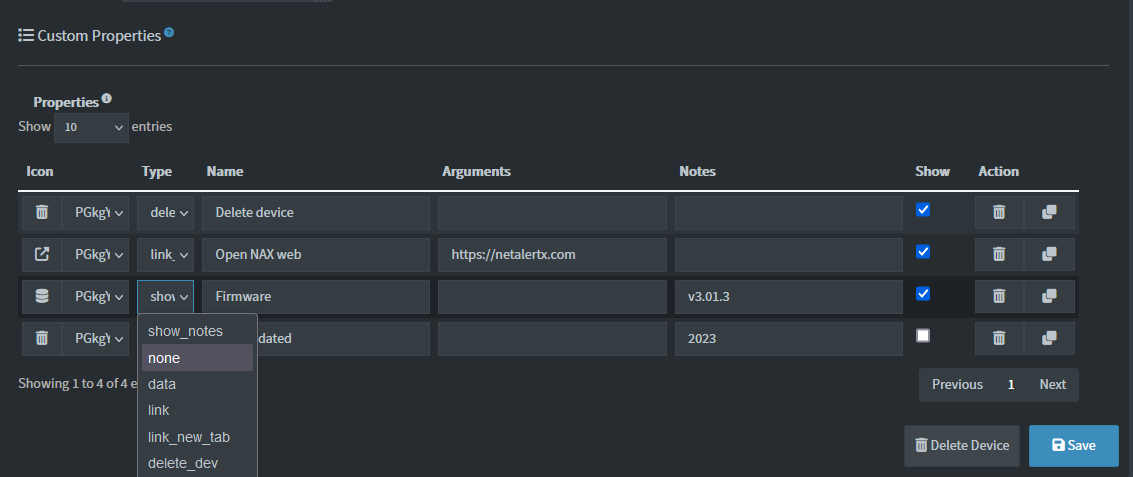Click the database icon in the Firmware row
The height and width of the screenshot is (477, 1133).
click(x=41, y=296)
